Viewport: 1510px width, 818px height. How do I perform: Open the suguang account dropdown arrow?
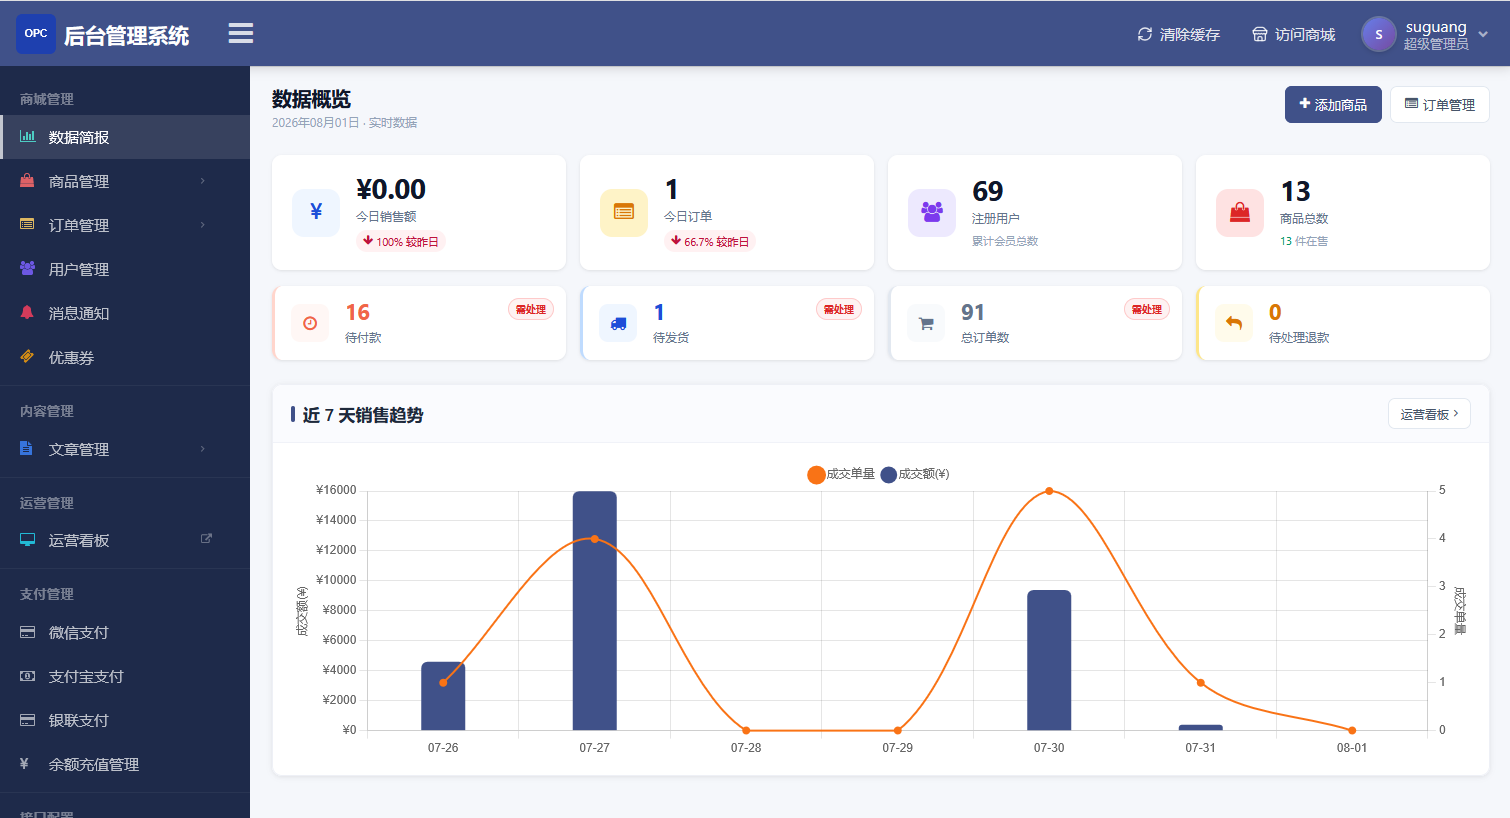[1483, 34]
